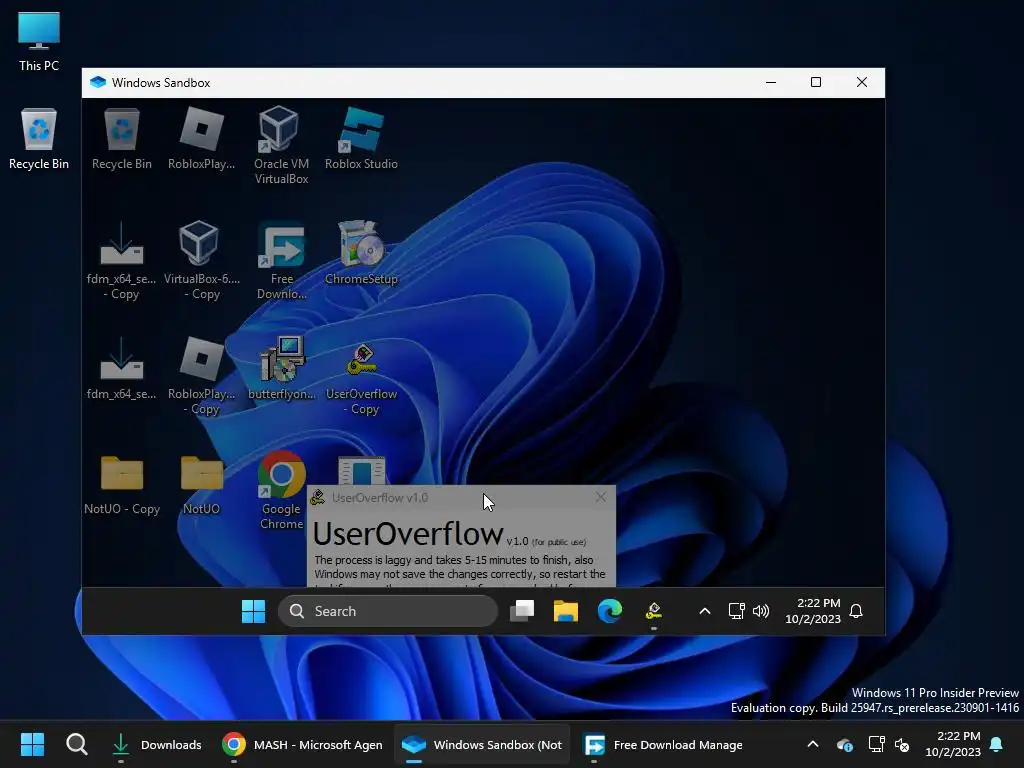Viewport: 1024px width, 768px height.
Task: Click UserOverflow icon in the Sandbox taskbar
Action: [654, 611]
